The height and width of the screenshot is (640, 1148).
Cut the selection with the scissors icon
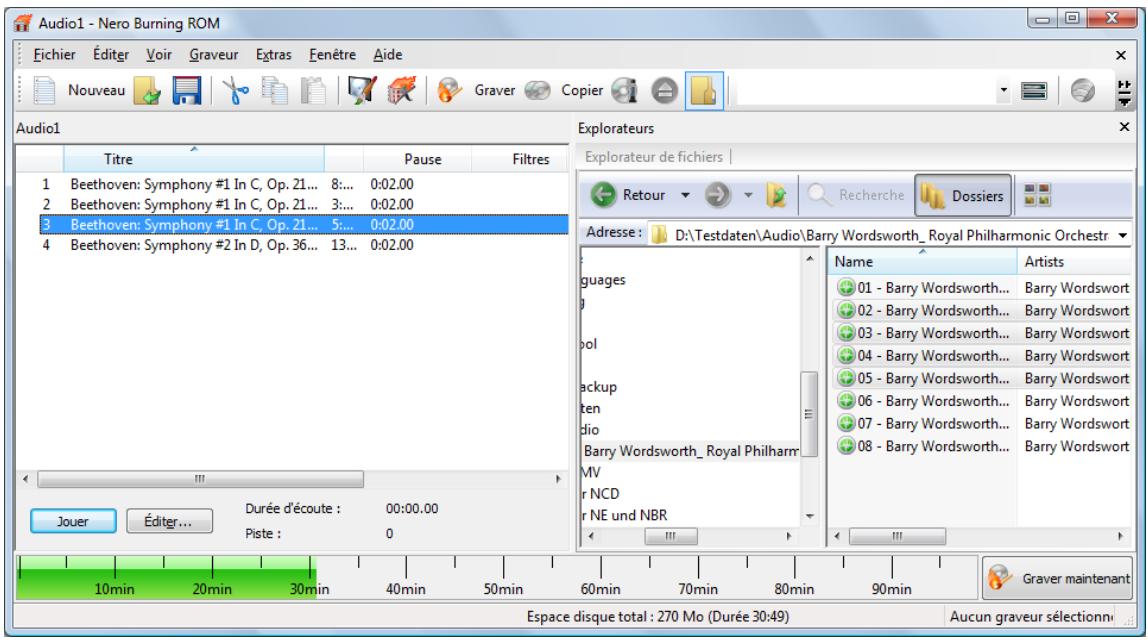235,91
